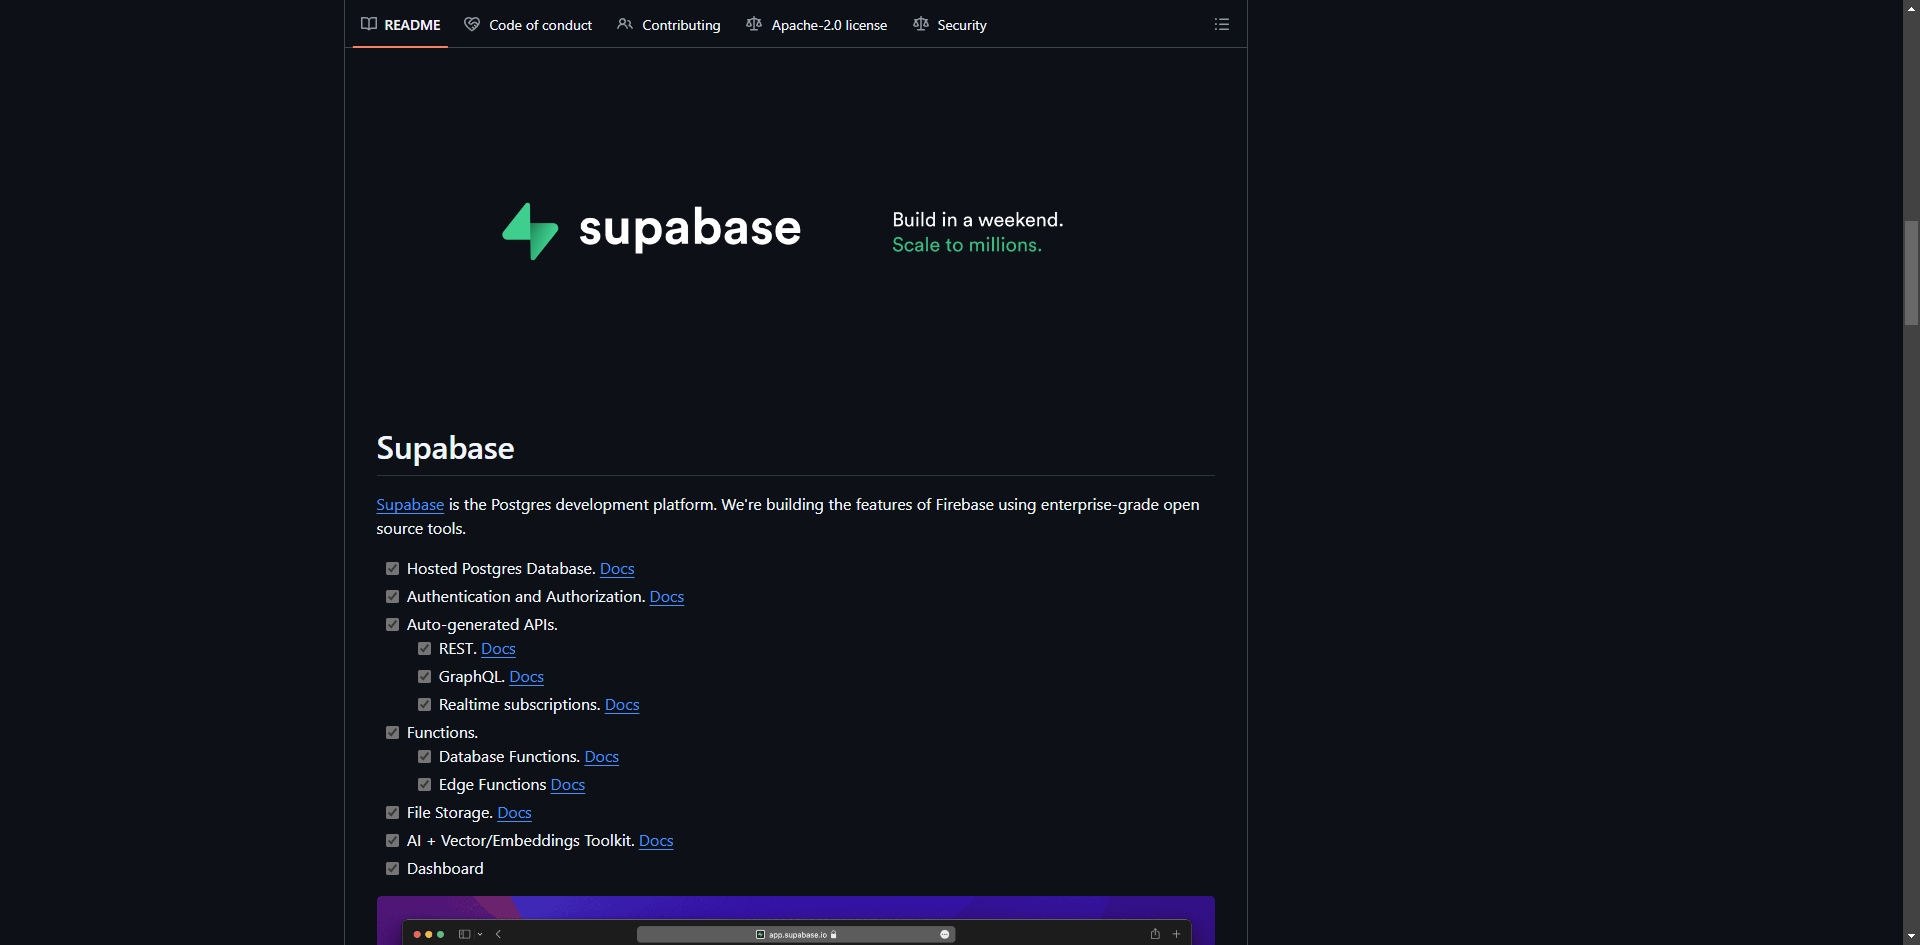Open Docs link for Hosted Postgres Database
Viewport: 1920px width, 945px height.
(x=617, y=568)
